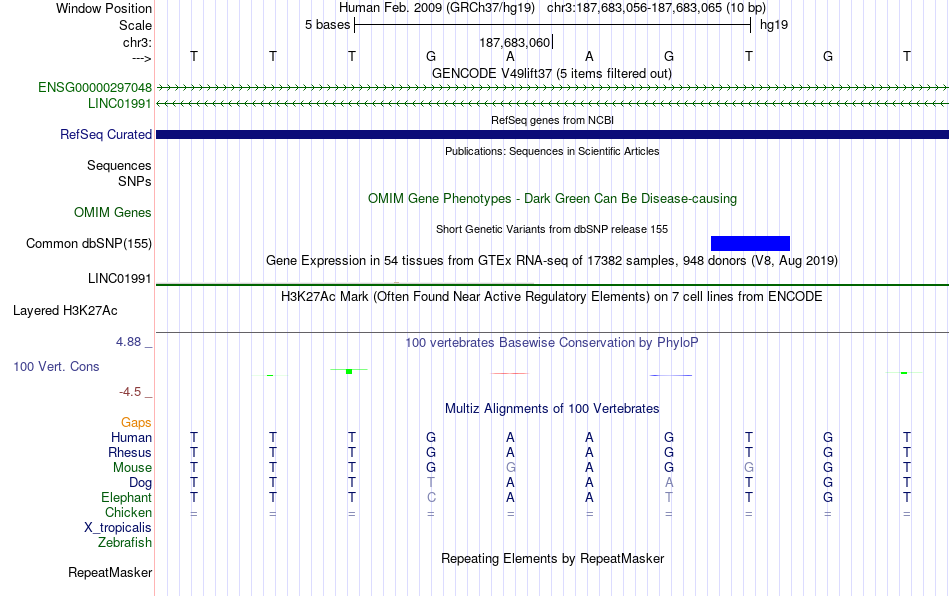Click the GENCODE V49lift37 track title

click(x=551, y=73)
